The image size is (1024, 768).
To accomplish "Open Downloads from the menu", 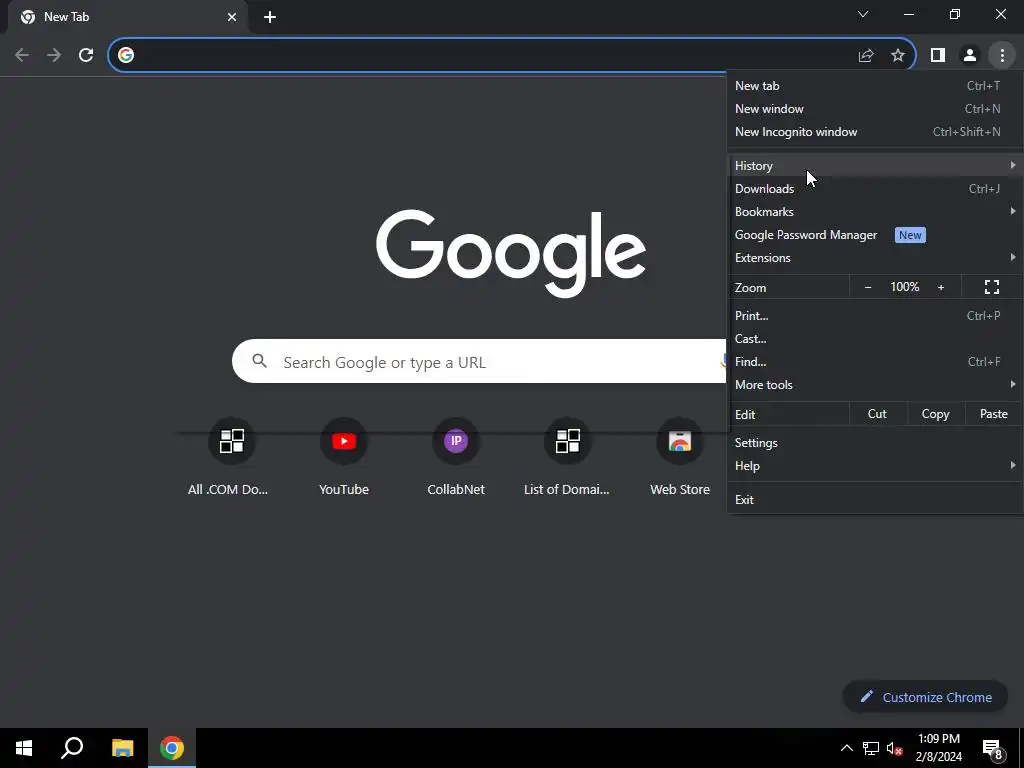I will coord(875,189).
